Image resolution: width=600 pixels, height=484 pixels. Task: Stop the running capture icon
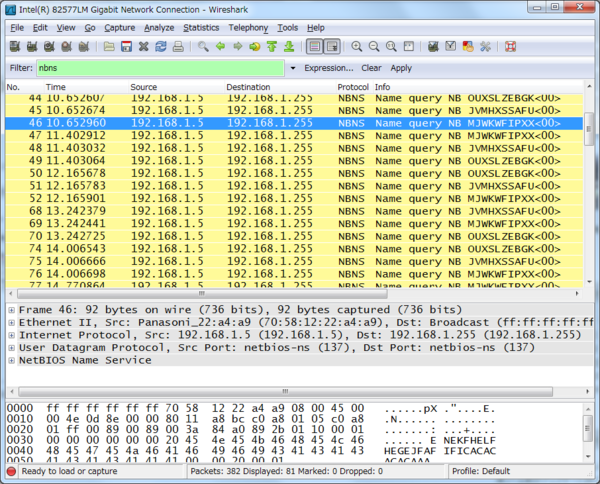[x=67, y=47]
